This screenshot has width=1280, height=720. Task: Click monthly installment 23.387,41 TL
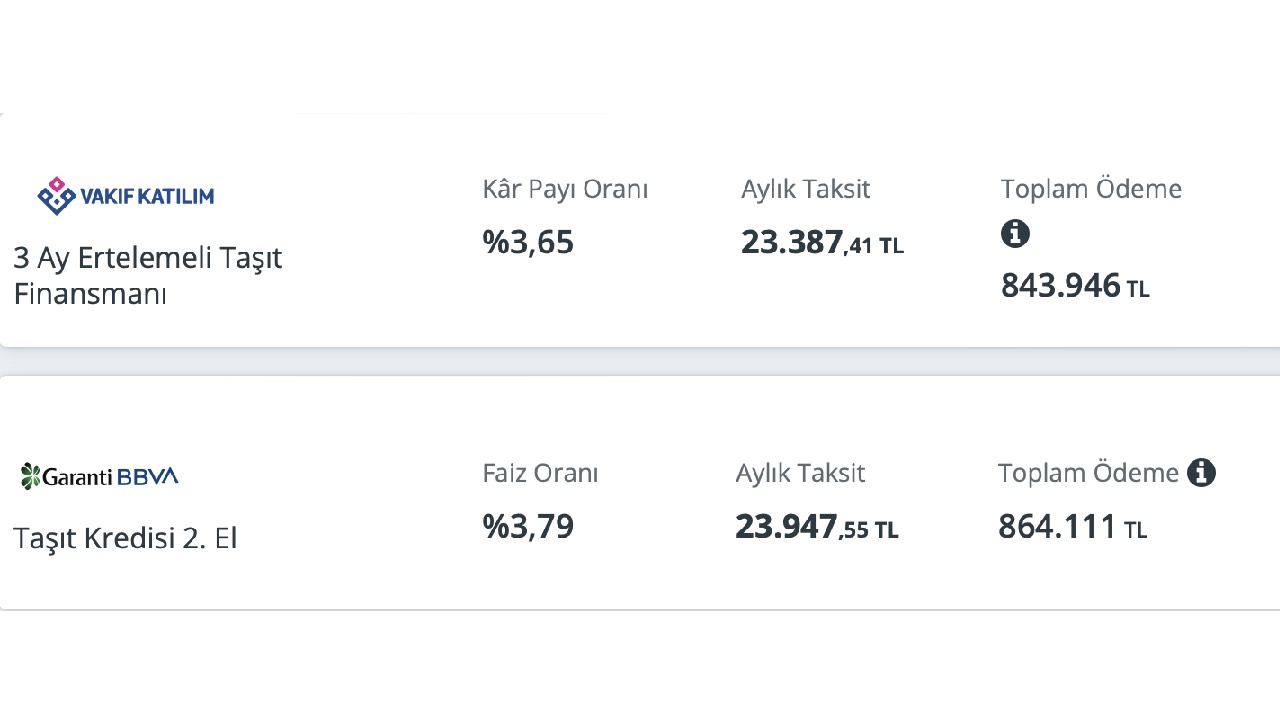[822, 243]
